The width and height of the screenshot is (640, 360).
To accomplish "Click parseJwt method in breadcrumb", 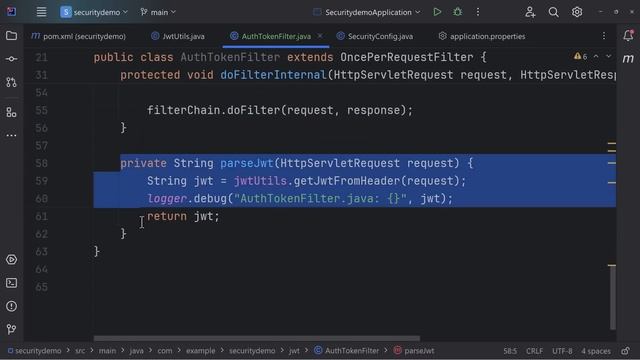I will click(x=414, y=351).
